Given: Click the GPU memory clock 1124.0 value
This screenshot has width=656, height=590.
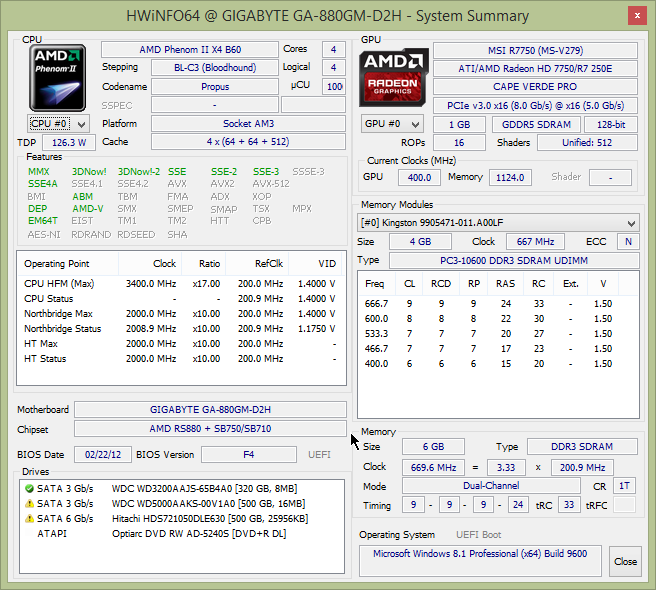Looking at the screenshot, I should (x=510, y=177).
